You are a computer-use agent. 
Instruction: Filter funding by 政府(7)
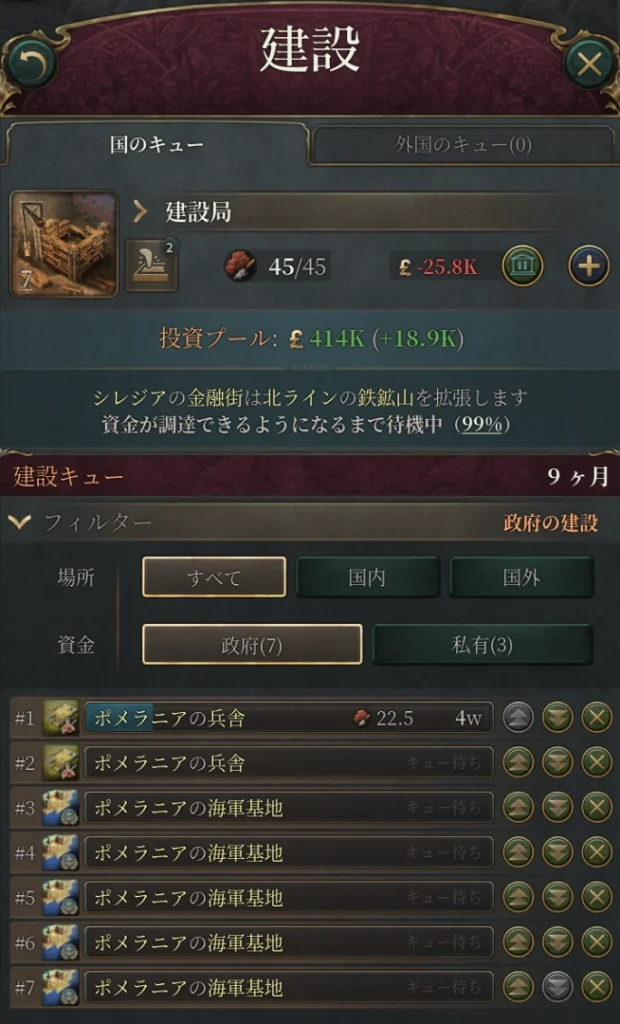pos(252,645)
